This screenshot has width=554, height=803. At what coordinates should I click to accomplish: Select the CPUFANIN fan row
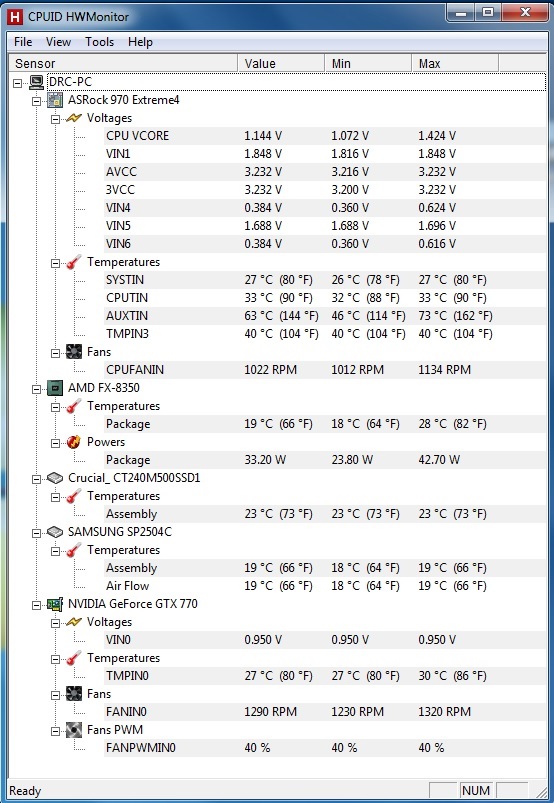click(x=325, y=370)
